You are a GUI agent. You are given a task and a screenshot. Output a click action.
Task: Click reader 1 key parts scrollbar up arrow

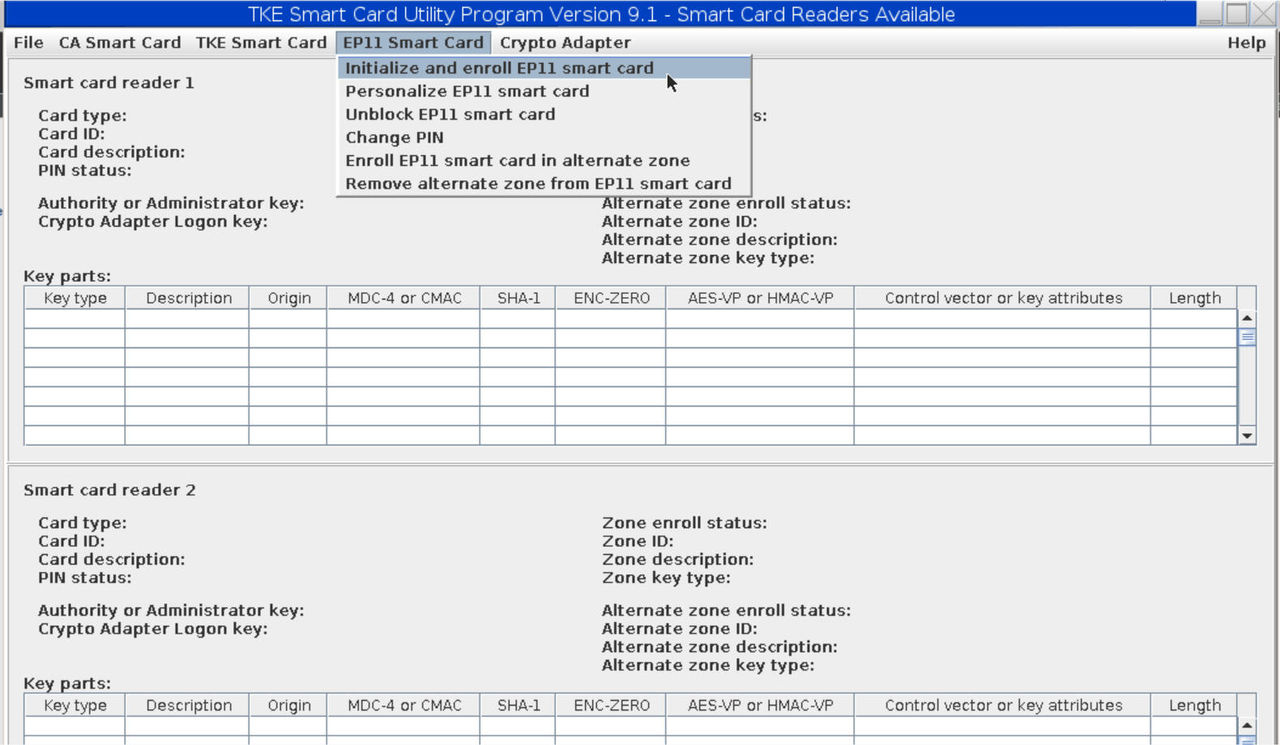pos(1247,318)
